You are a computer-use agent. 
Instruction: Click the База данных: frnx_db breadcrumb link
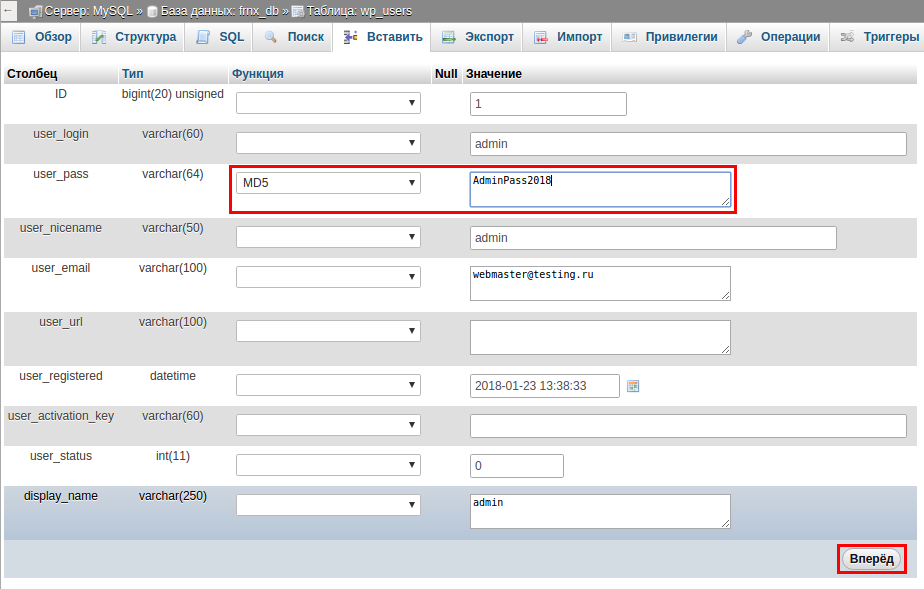coord(219,11)
